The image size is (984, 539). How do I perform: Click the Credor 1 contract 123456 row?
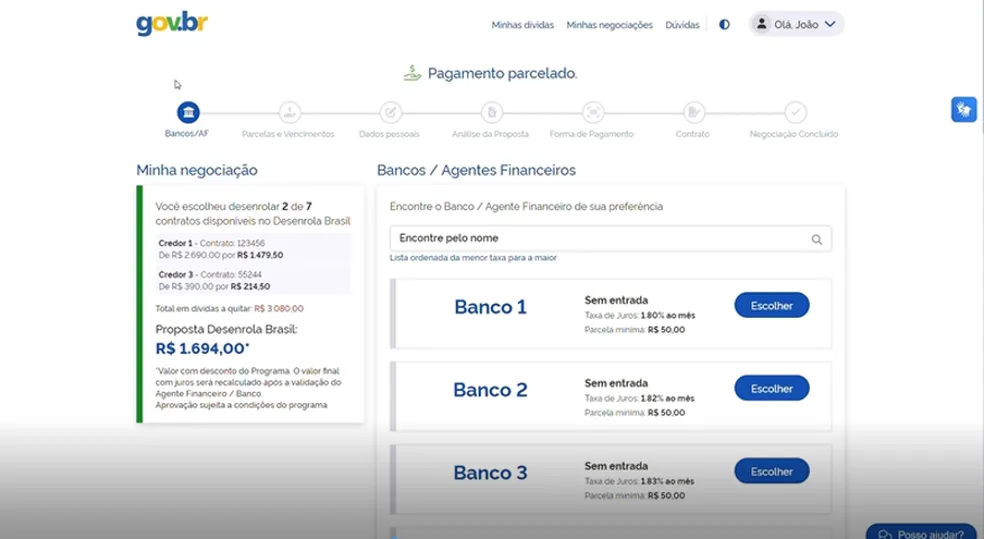[254, 249]
